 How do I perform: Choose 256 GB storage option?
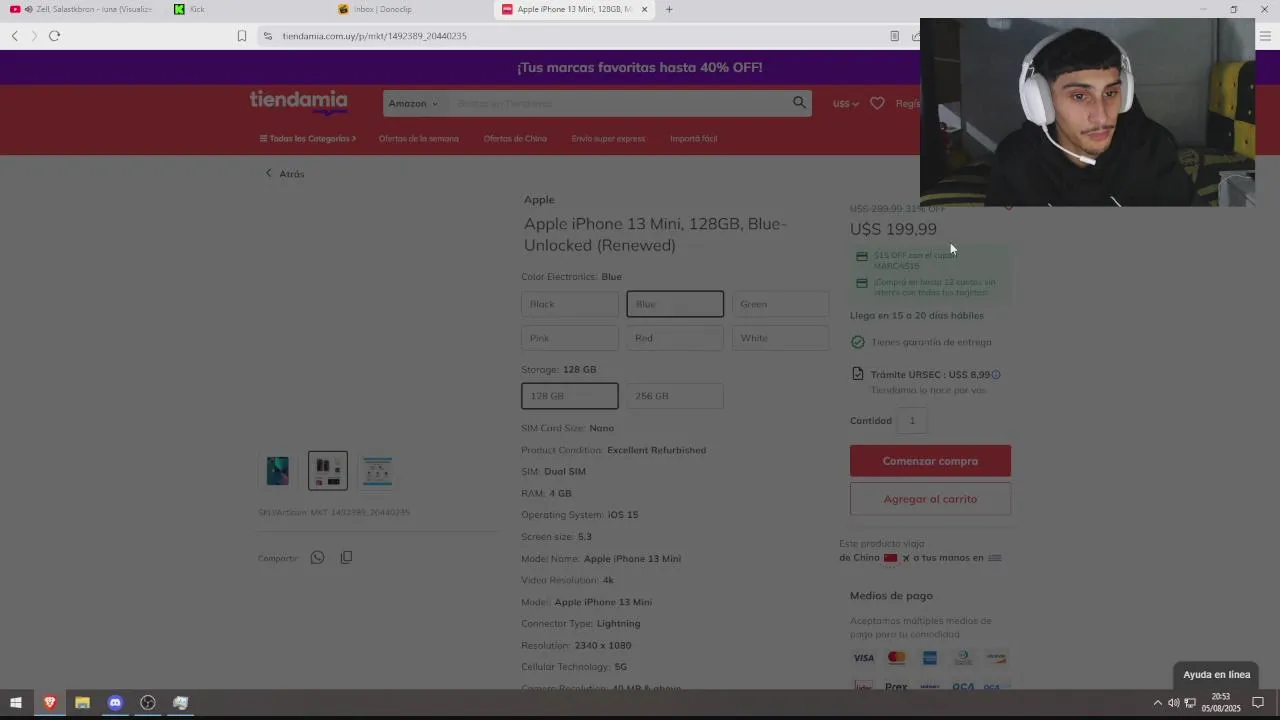click(675, 396)
